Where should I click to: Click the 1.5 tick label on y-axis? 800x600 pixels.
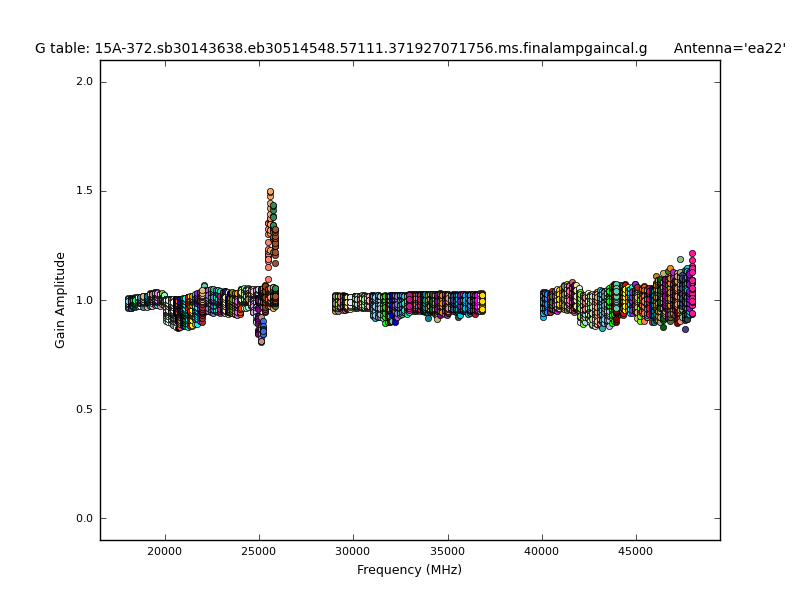pos(84,191)
